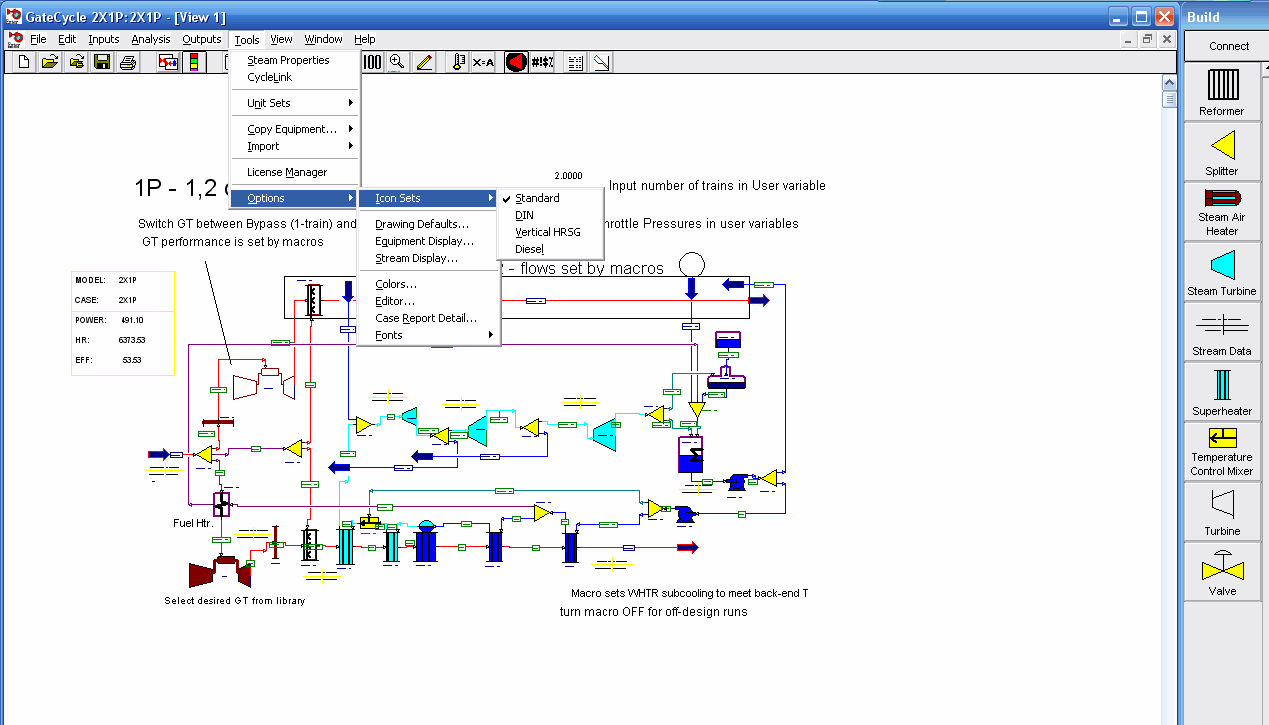The height and width of the screenshot is (725, 1269).
Task: Open the Analysis menu
Action: (151, 39)
